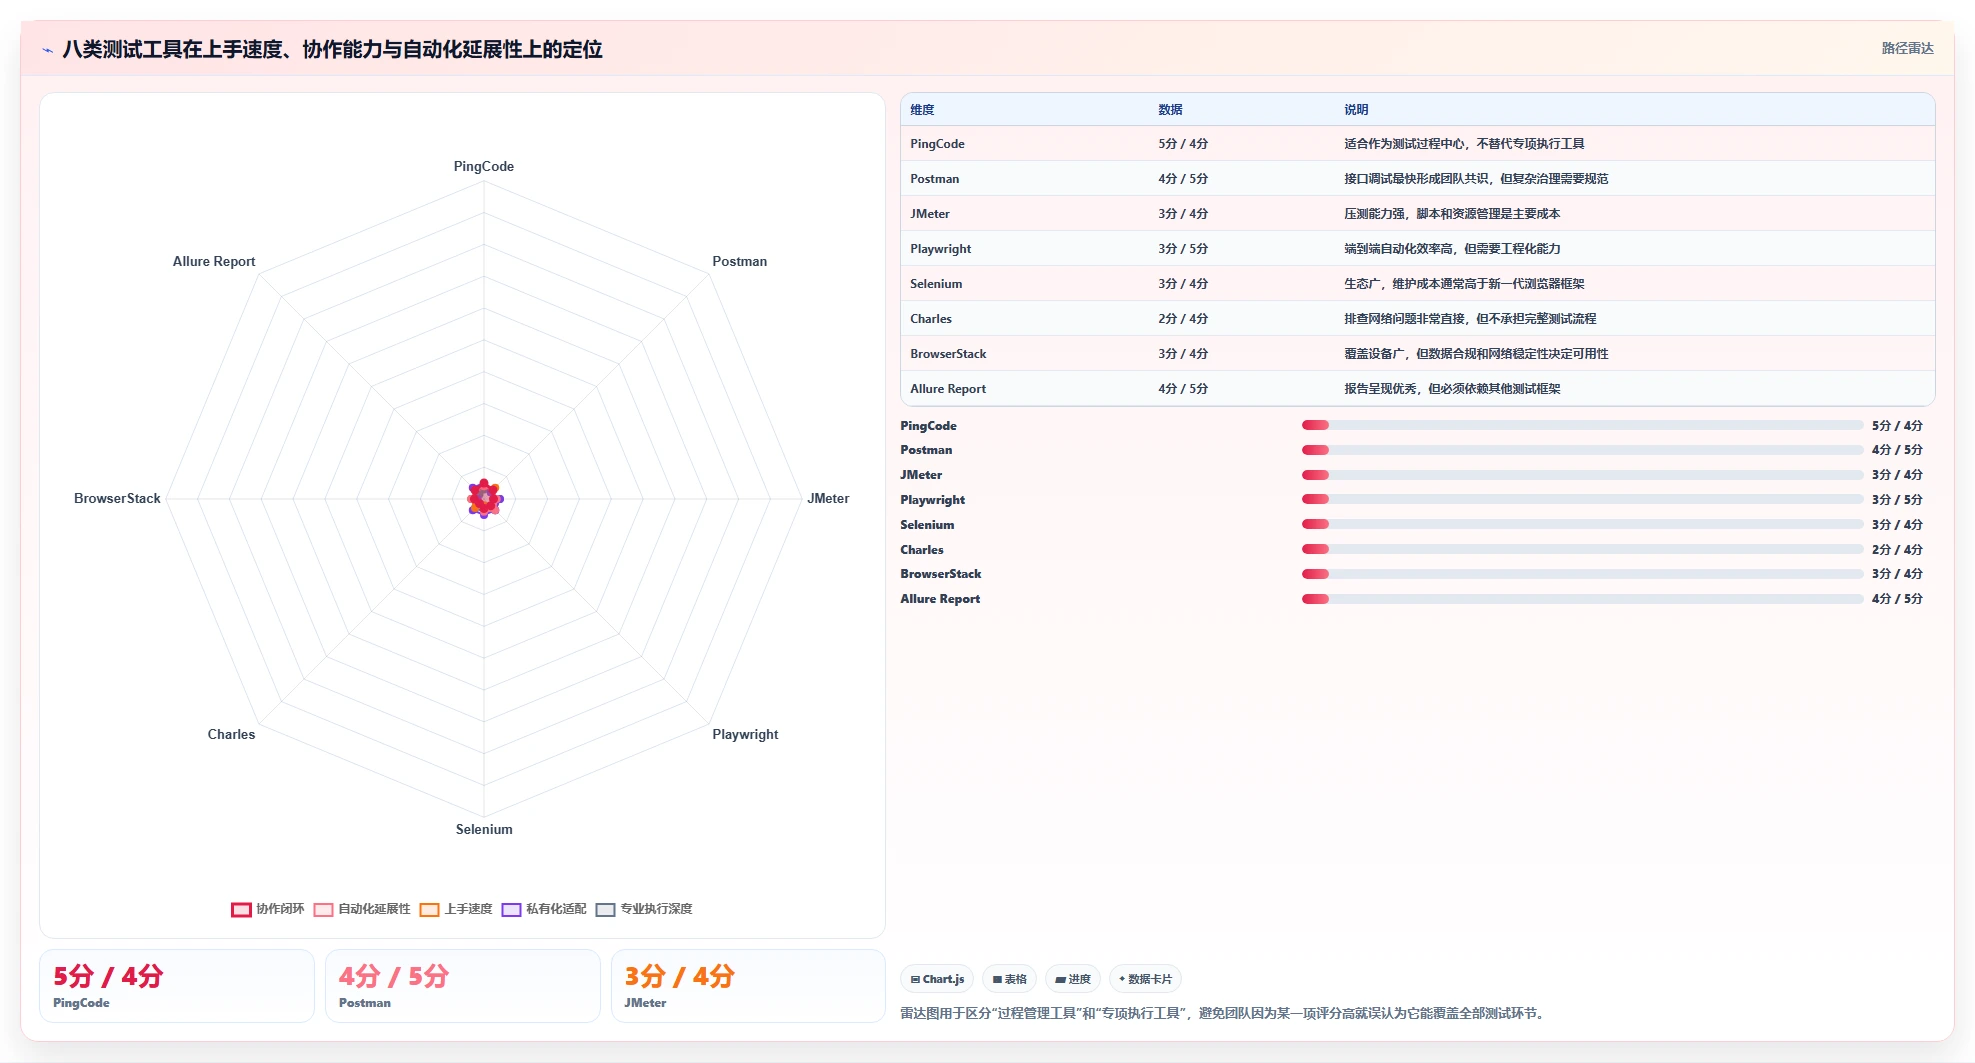Click the Chart.js tag chip
Image resolution: width=1975 pixels, height=1063 pixels.
point(937,979)
